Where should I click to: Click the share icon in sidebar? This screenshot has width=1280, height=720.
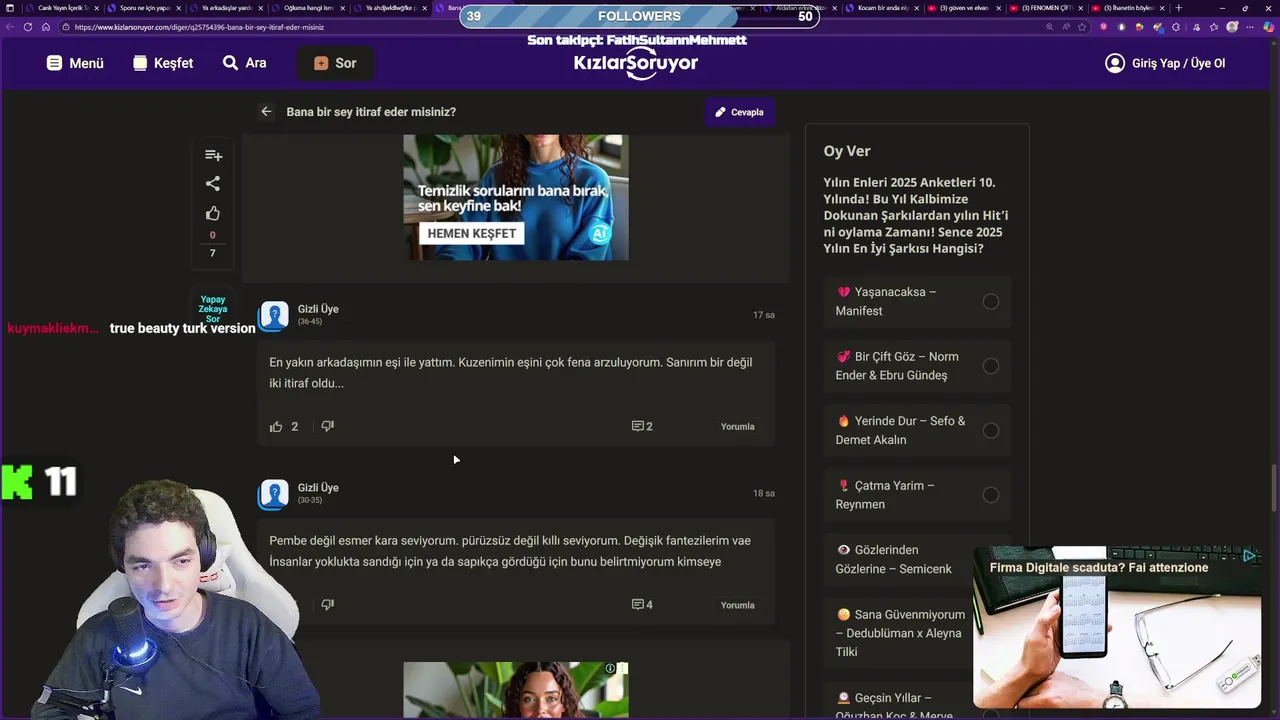(213, 184)
